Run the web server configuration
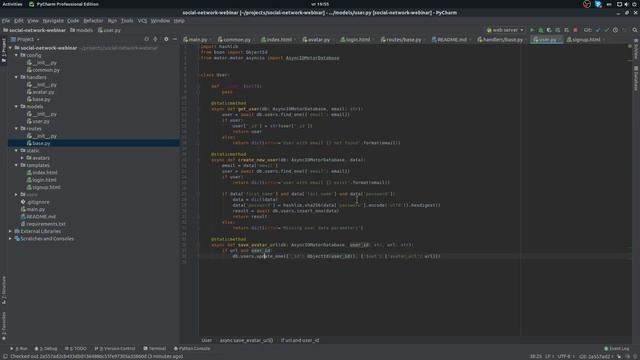This screenshot has height=360, width=640. pos(532,30)
